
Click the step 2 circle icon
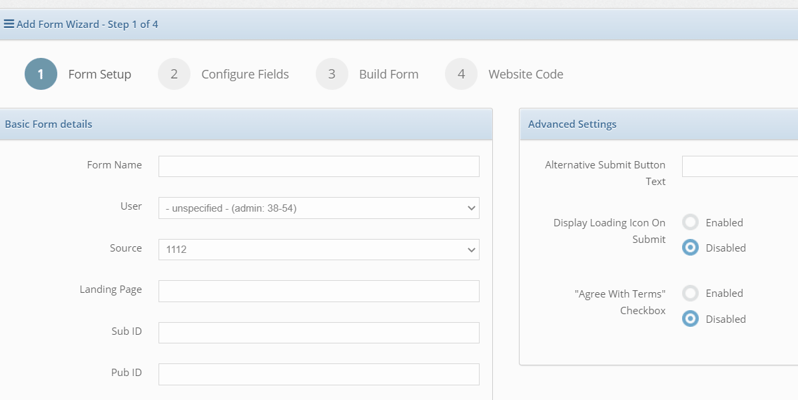pos(174,74)
